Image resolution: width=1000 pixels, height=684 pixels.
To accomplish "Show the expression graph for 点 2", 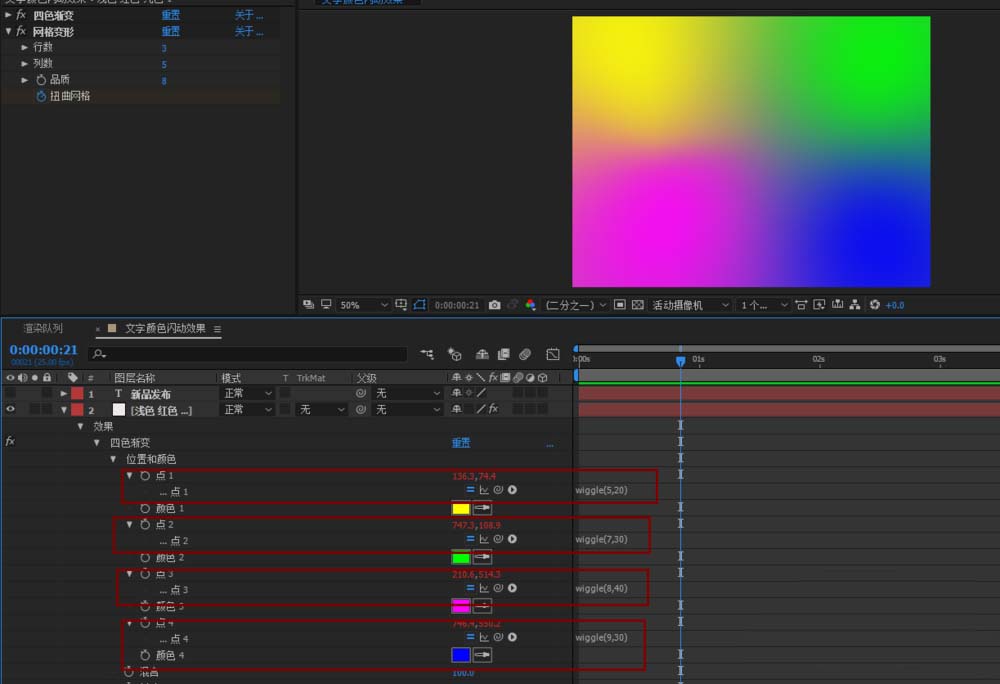I will pyautogui.click(x=484, y=540).
